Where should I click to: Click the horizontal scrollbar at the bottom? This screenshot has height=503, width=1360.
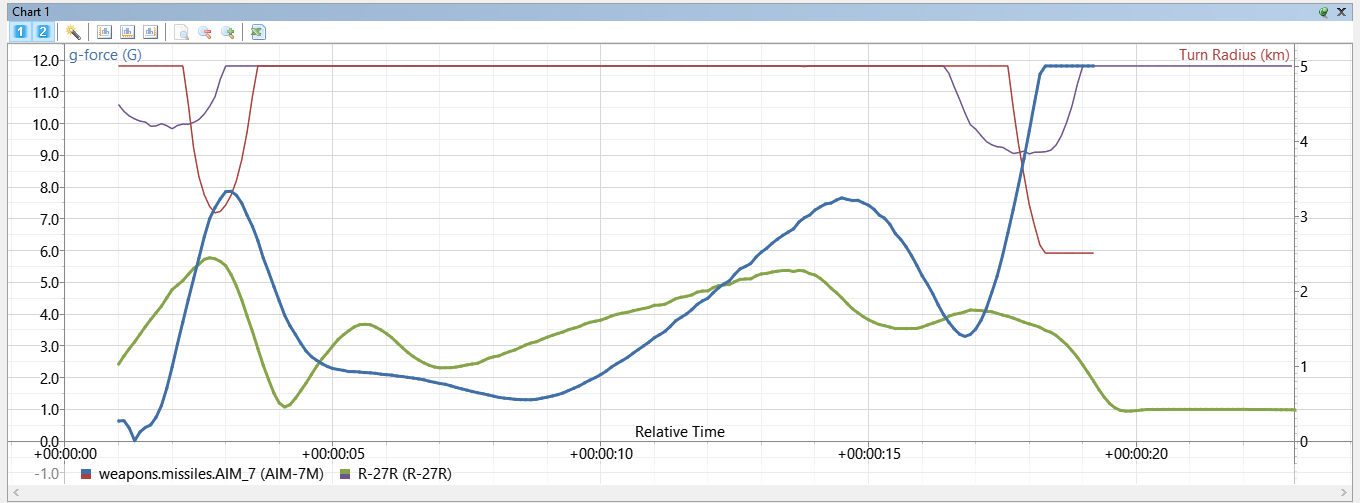(680, 493)
